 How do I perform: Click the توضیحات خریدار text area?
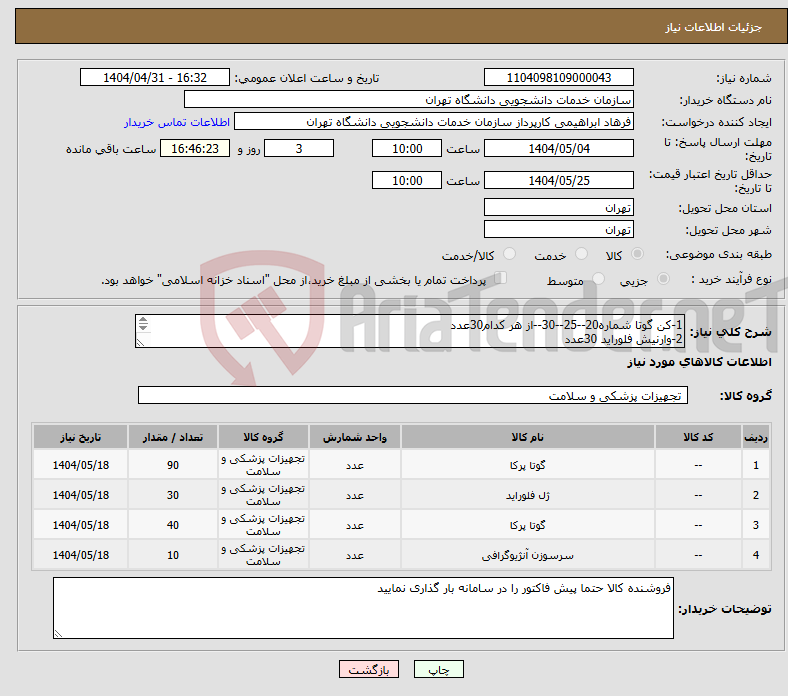pos(363,608)
